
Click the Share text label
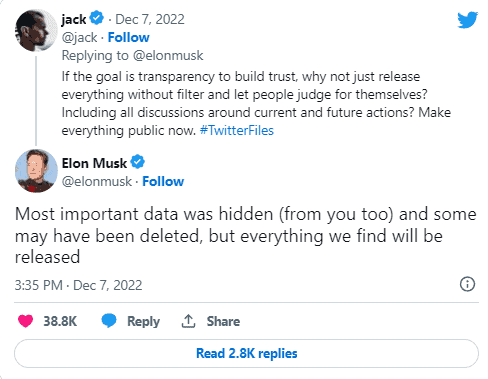[223, 321]
